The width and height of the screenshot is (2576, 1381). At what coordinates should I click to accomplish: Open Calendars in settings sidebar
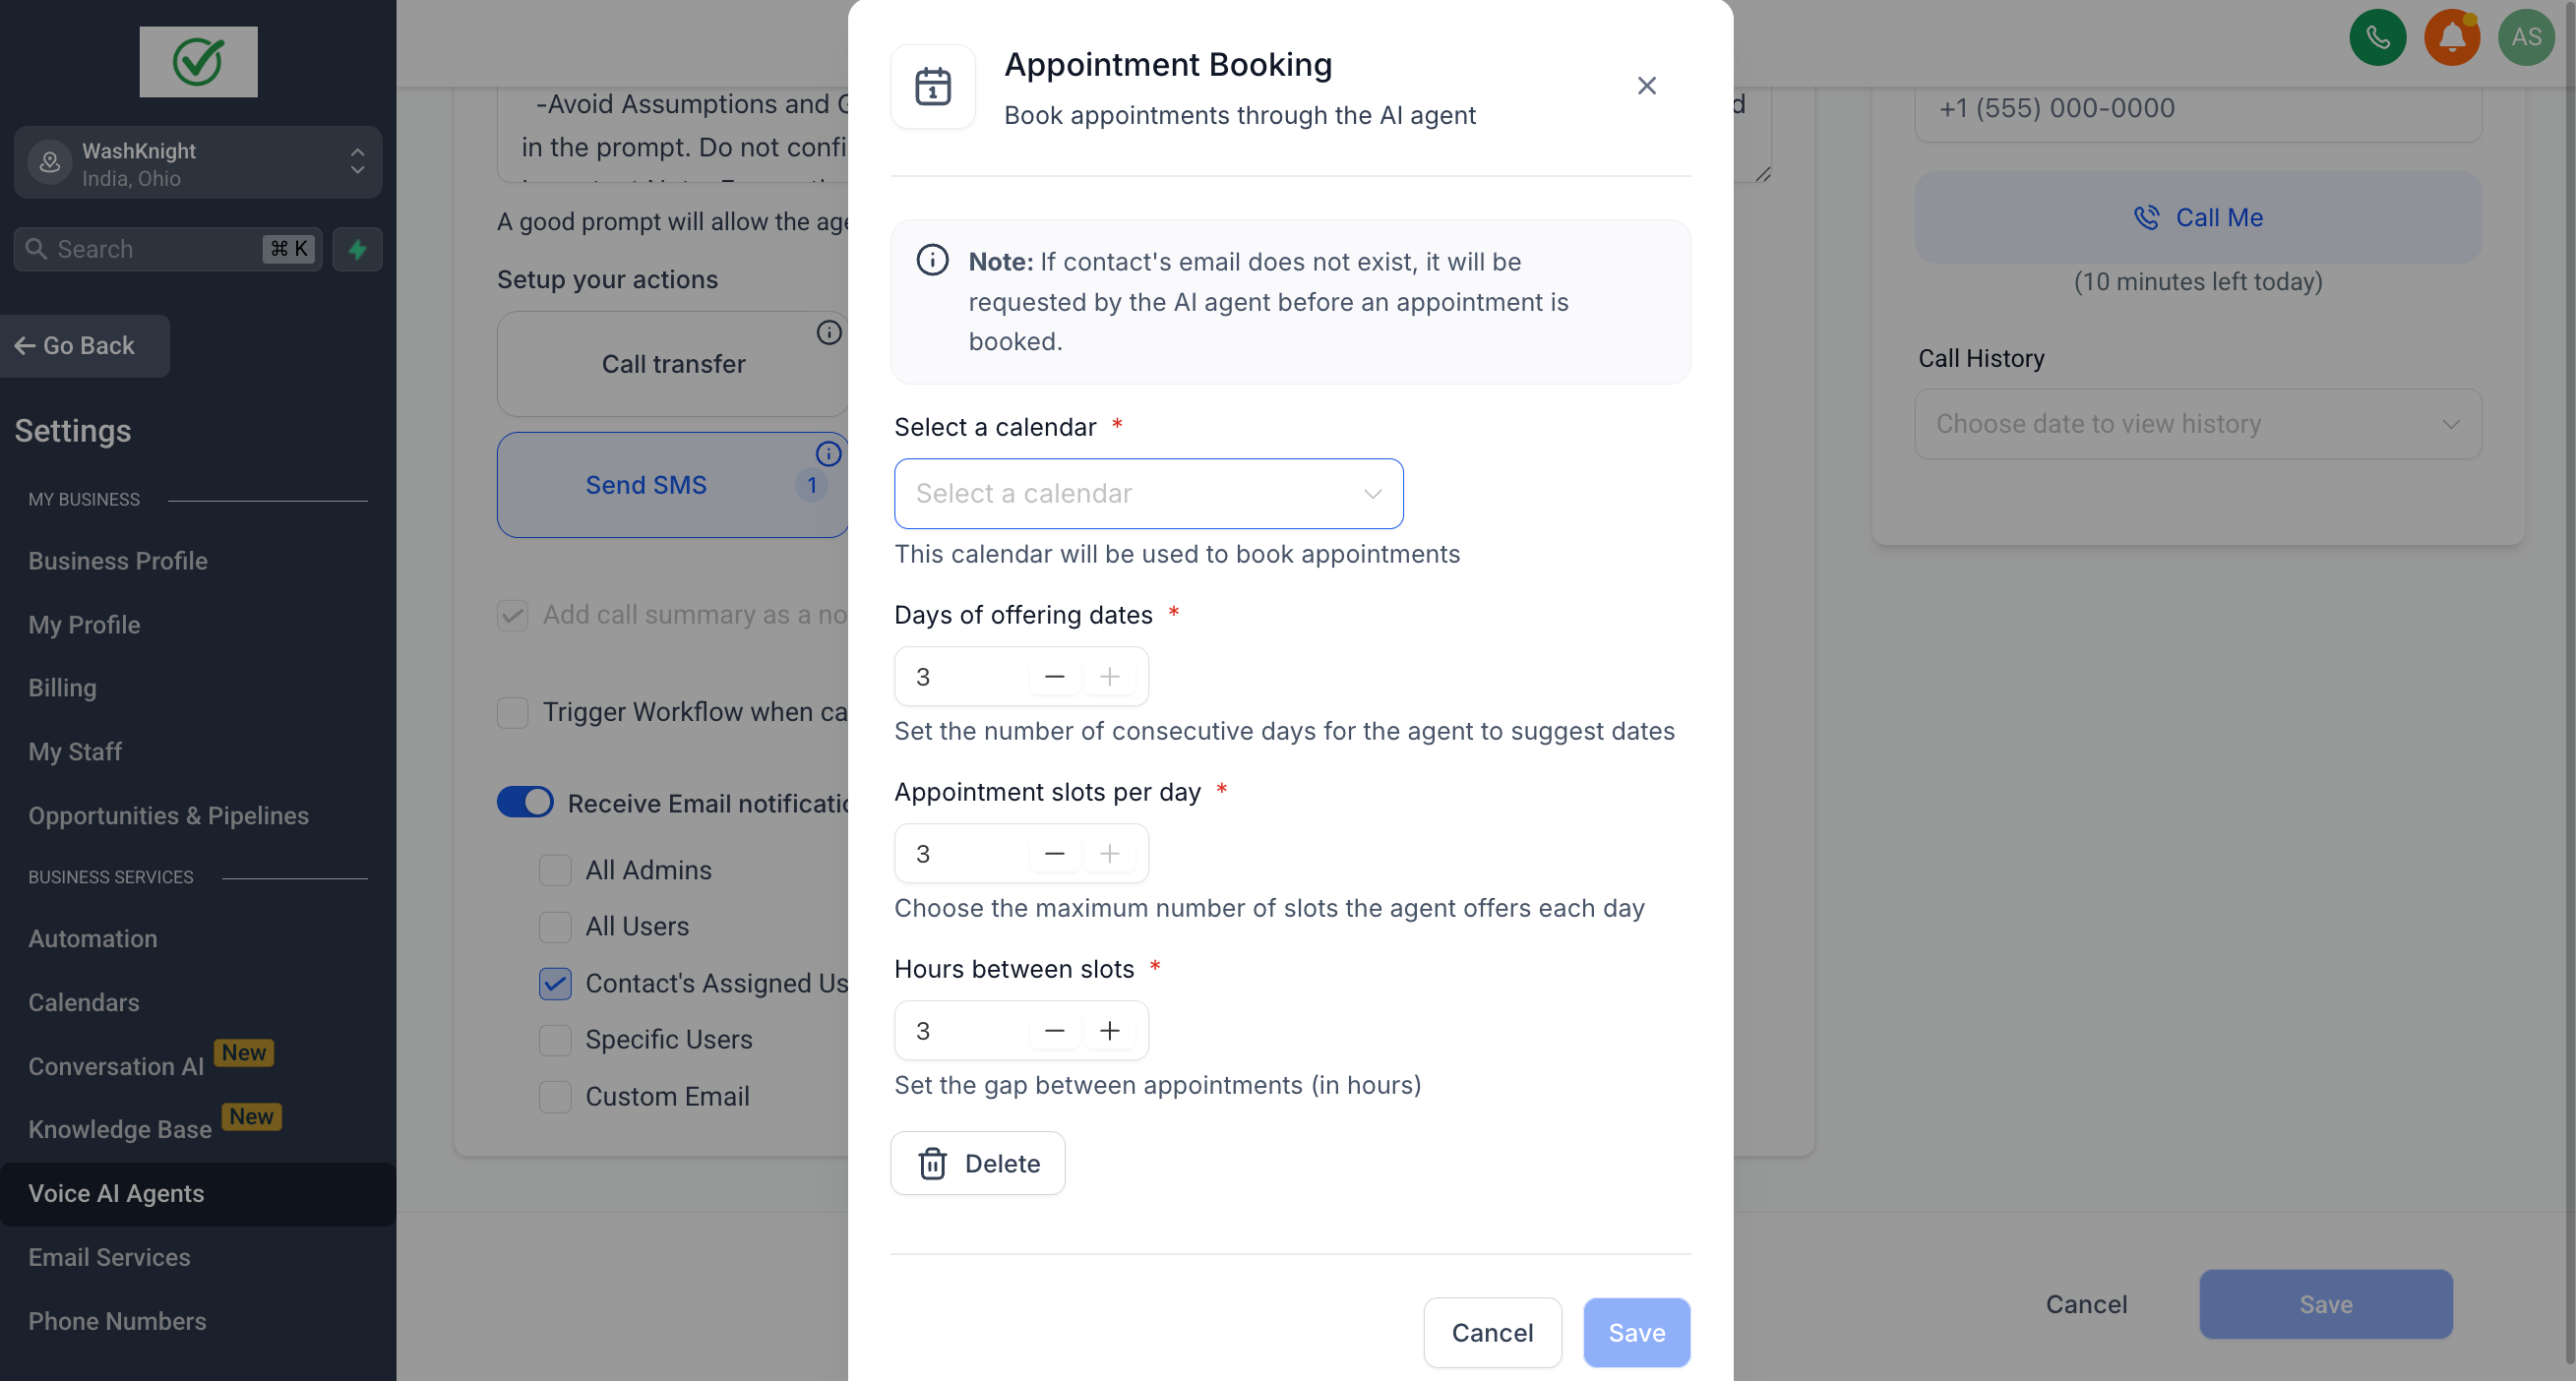(84, 1002)
